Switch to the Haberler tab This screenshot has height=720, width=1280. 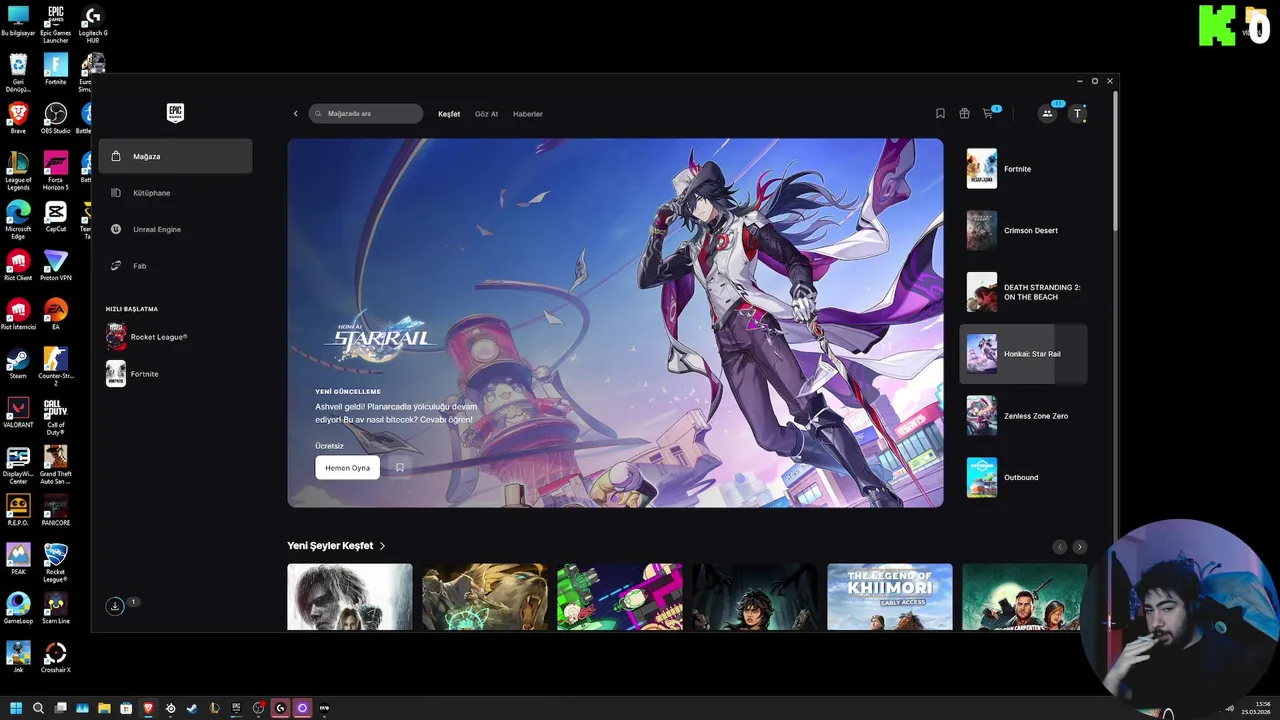(528, 114)
